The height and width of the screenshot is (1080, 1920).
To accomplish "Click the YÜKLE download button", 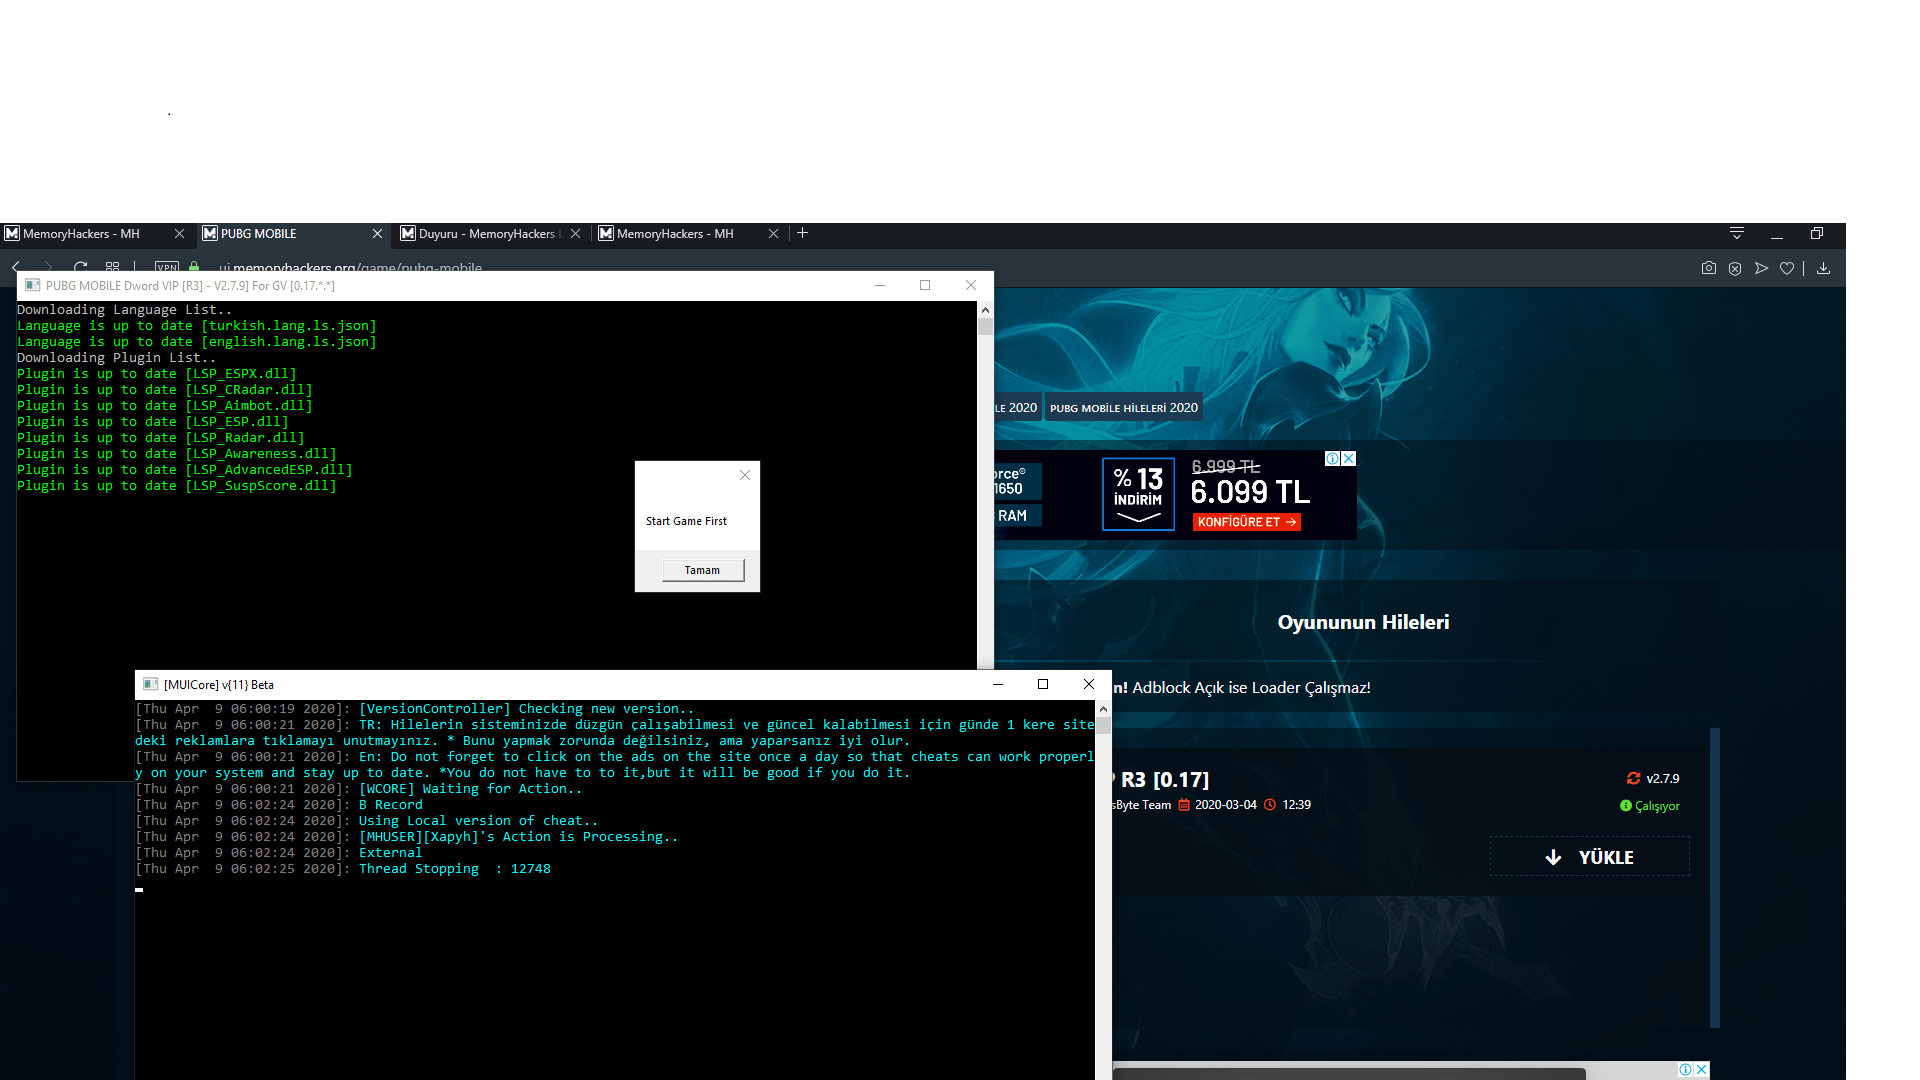I will (1590, 857).
